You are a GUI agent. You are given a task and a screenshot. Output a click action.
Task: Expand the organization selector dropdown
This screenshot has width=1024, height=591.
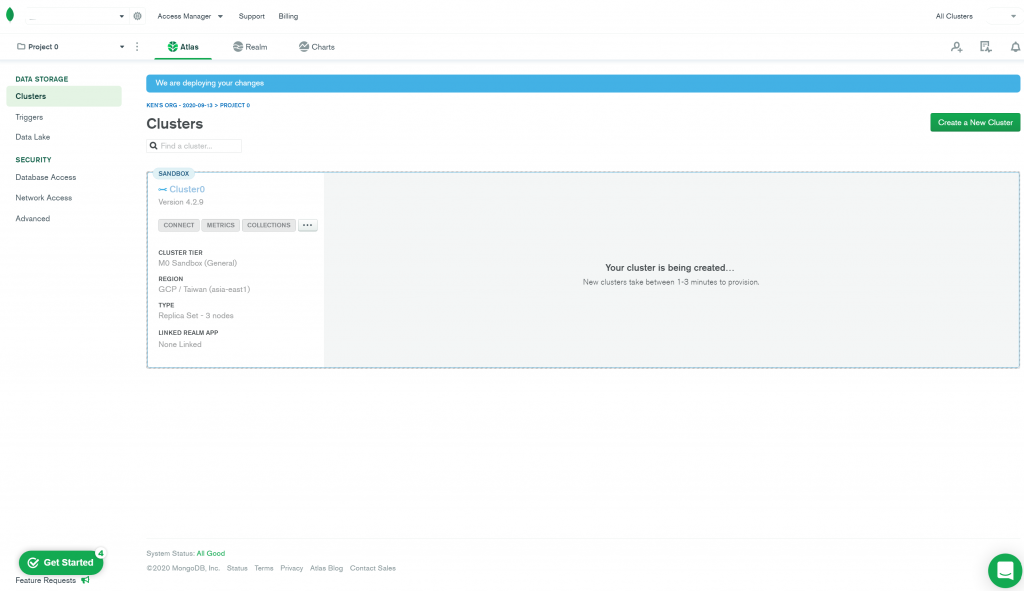[x=121, y=16]
